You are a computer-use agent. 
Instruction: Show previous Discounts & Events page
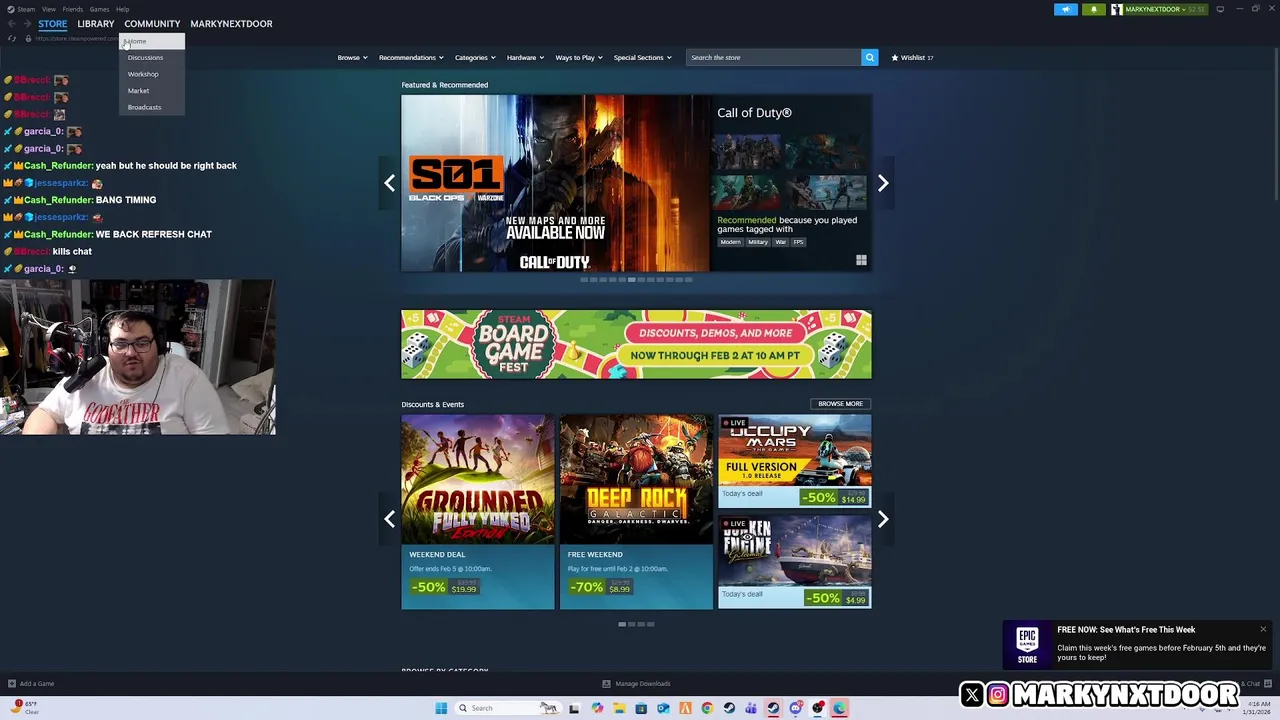tap(390, 519)
